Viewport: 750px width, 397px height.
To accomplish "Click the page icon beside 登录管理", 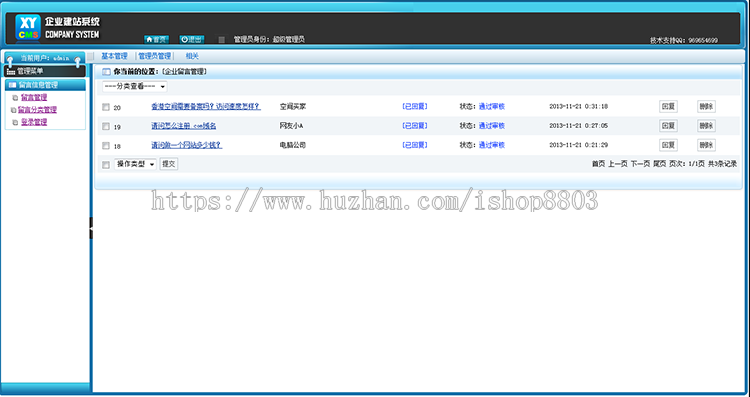I will click(x=15, y=122).
